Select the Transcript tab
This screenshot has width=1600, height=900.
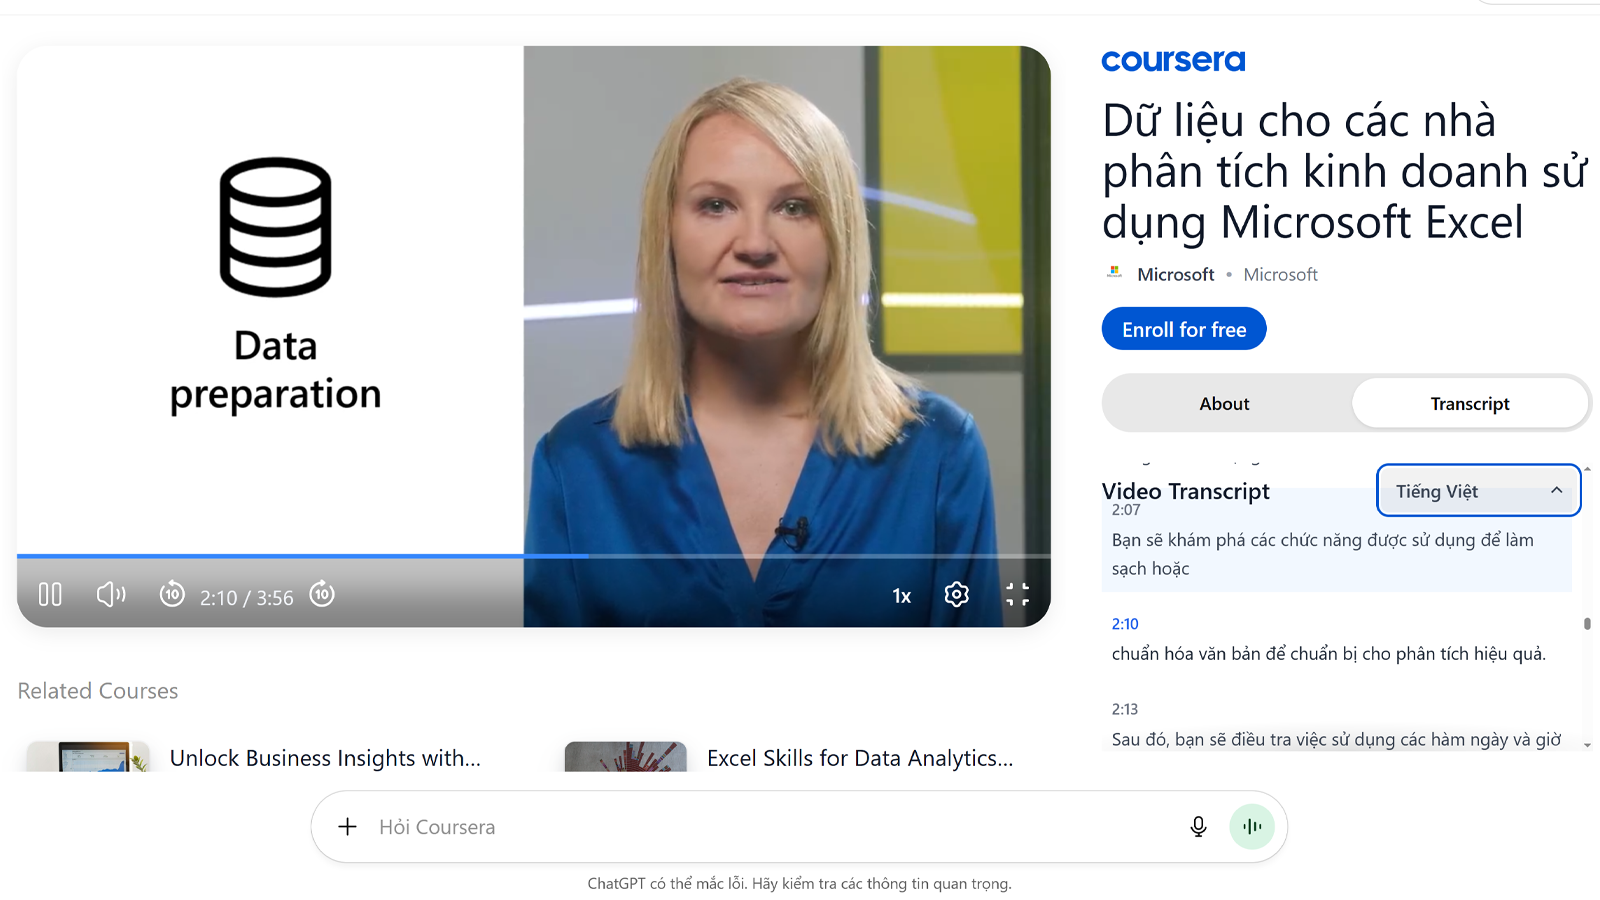[x=1470, y=404]
